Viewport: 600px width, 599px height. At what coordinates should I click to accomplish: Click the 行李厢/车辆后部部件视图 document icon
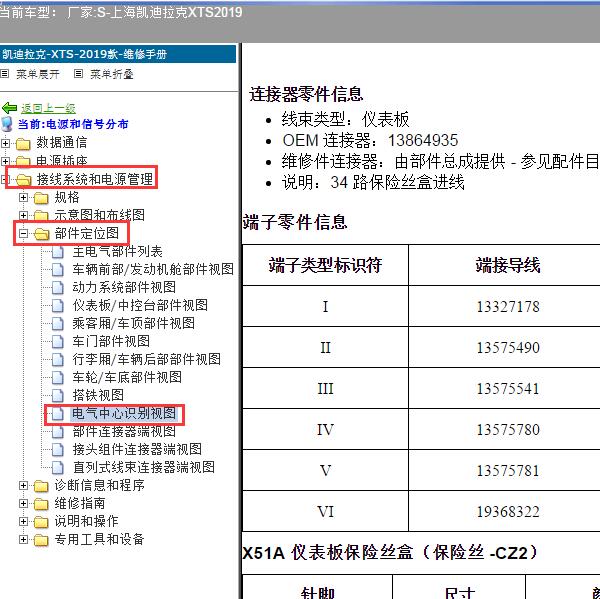[58, 359]
